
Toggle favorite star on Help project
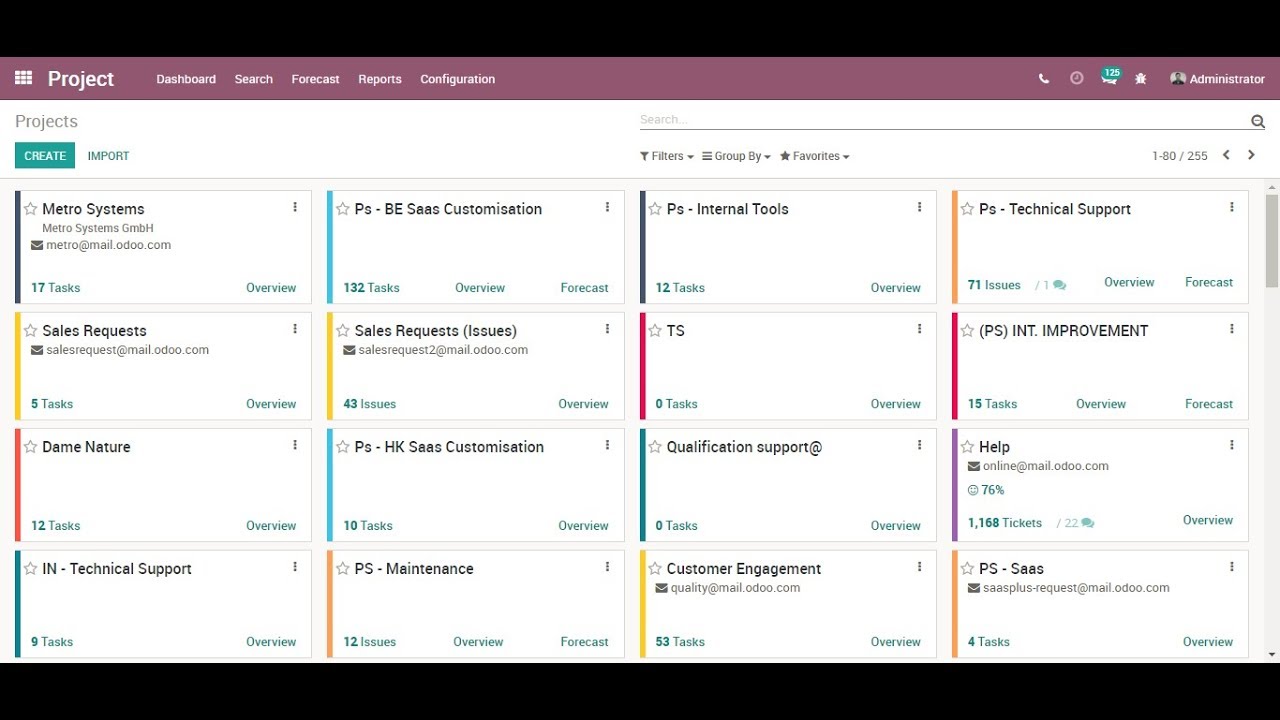(x=967, y=447)
